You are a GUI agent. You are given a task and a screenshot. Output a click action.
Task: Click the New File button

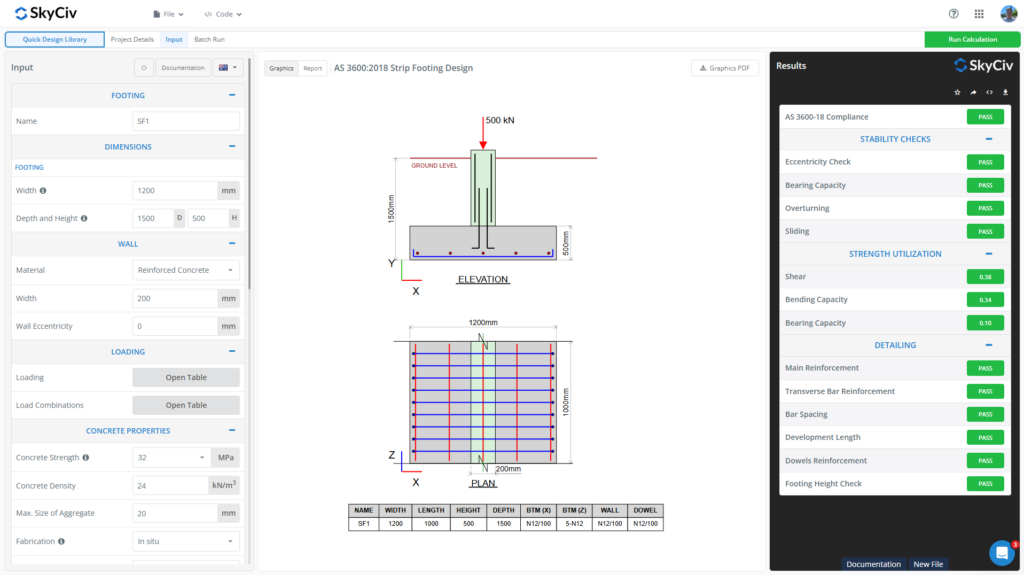pyautogui.click(x=928, y=564)
